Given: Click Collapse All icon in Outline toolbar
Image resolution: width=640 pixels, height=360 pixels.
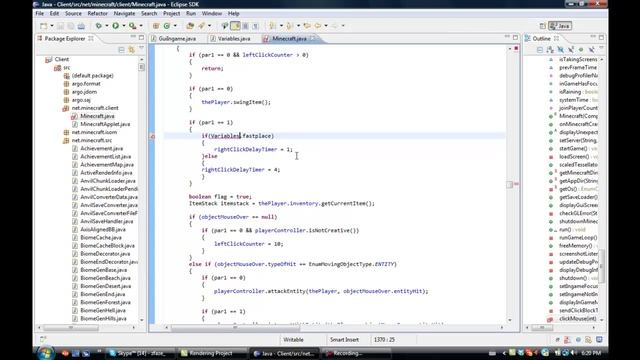Looking at the screenshot, I should click(x=540, y=50).
